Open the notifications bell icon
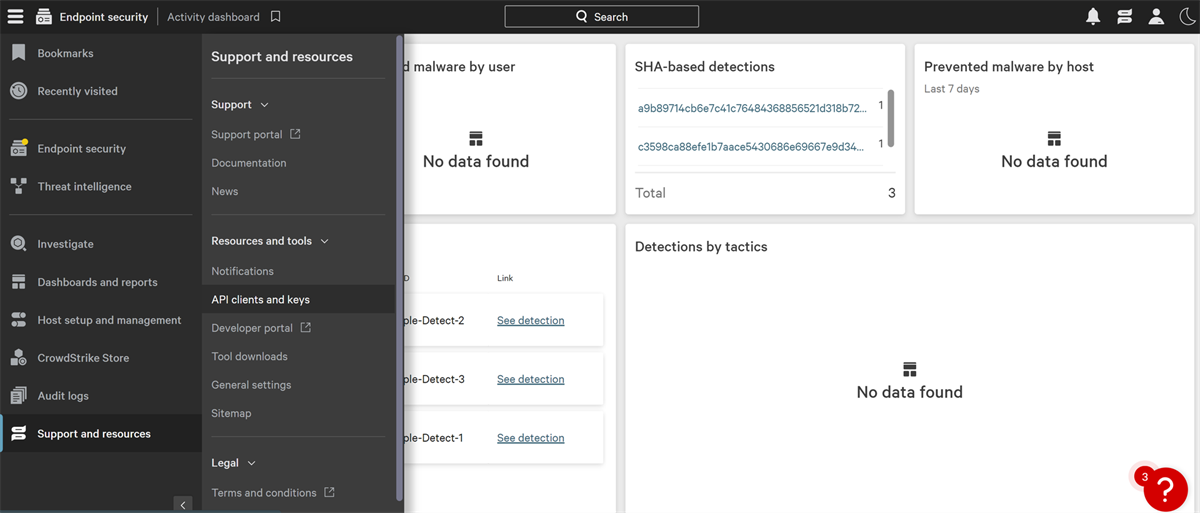Viewport: 1200px width, 513px height. click(x=1093, y=17)
